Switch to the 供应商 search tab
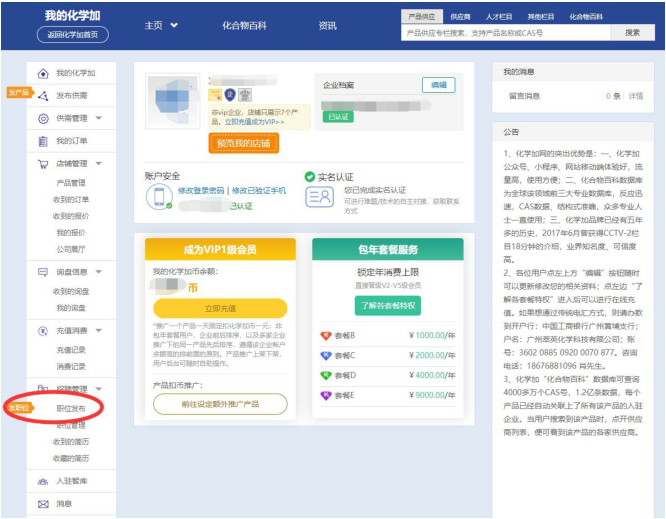666x519 pixels. point(460,16)
